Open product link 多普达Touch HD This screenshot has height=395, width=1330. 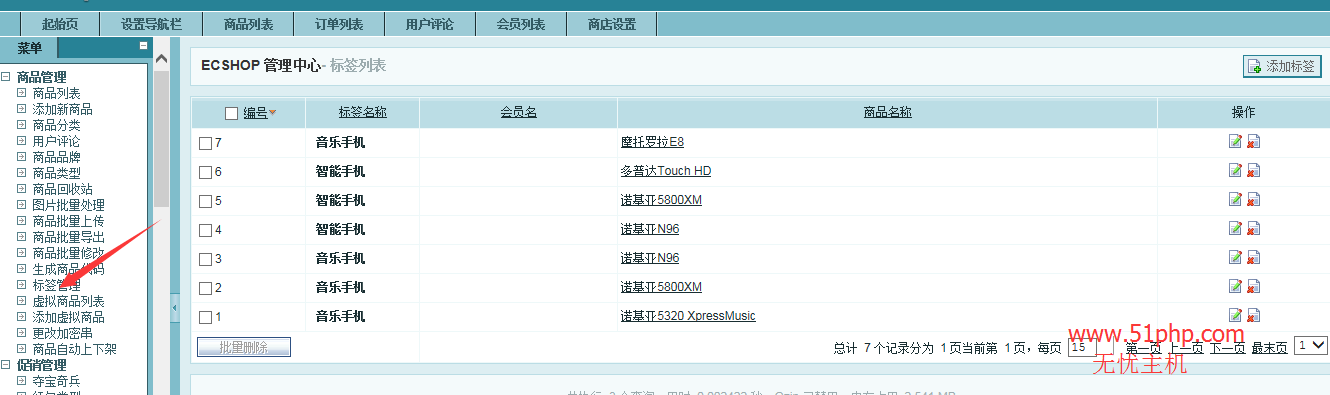click(666, 171)
